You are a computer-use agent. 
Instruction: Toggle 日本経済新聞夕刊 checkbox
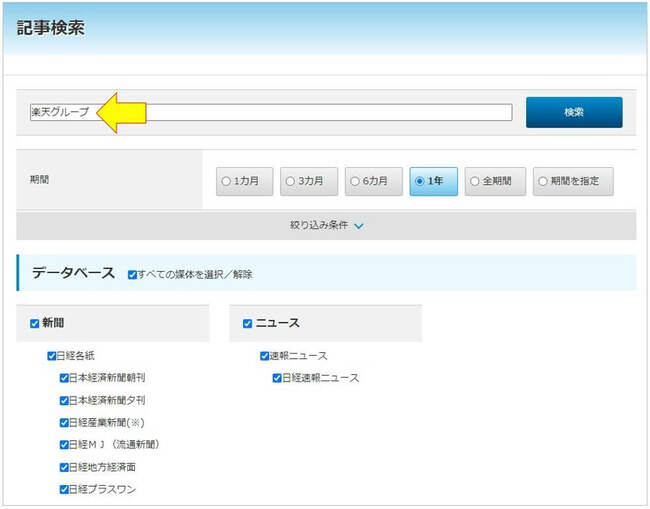pos(64,400)
